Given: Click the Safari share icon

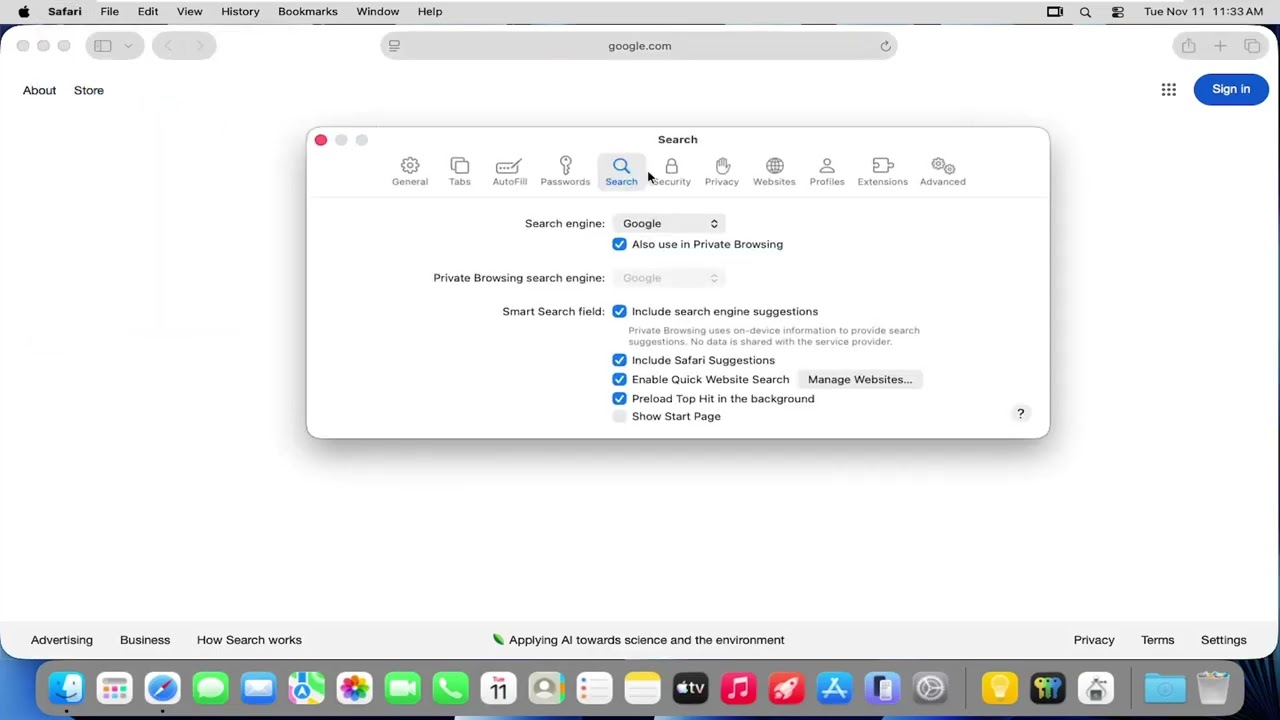Looking at the screenshot, I should [1188, 46].
